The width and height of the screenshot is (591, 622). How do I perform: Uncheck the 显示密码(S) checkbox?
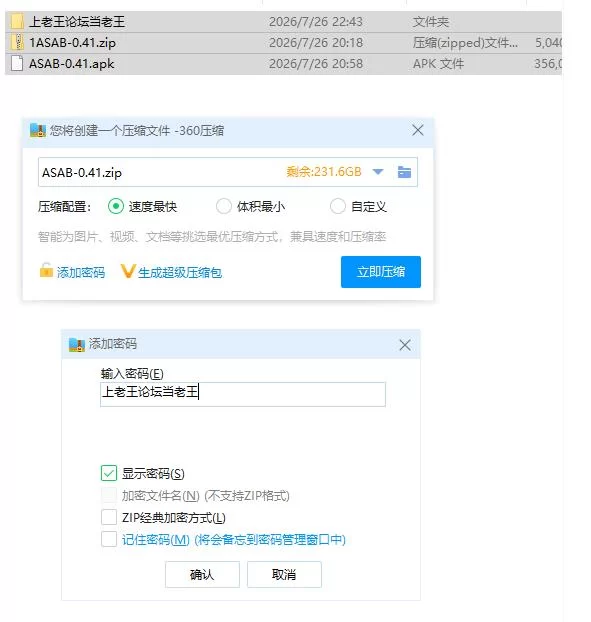(x=109, y=473)
